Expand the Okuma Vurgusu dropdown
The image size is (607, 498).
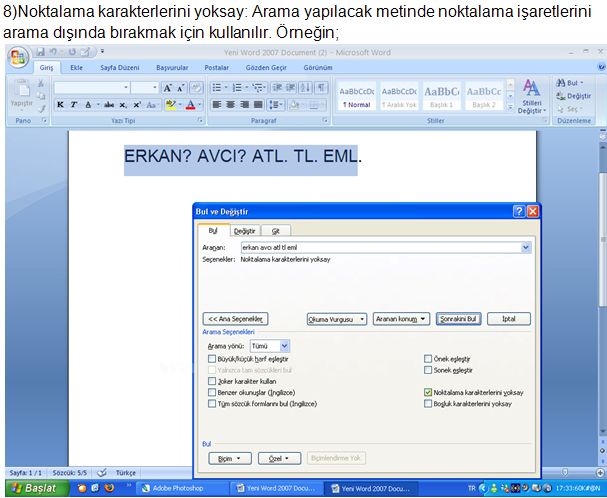(336, 319)
